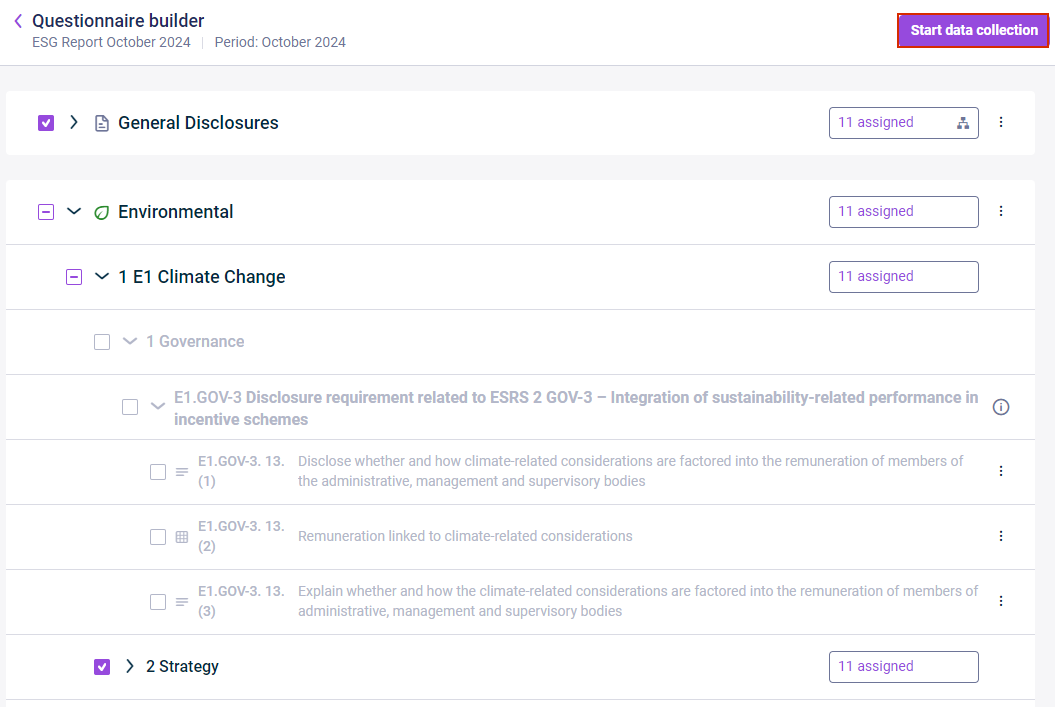Expand the 2 Strategy section
The image size is (1055, 707).
pos(130,666)
